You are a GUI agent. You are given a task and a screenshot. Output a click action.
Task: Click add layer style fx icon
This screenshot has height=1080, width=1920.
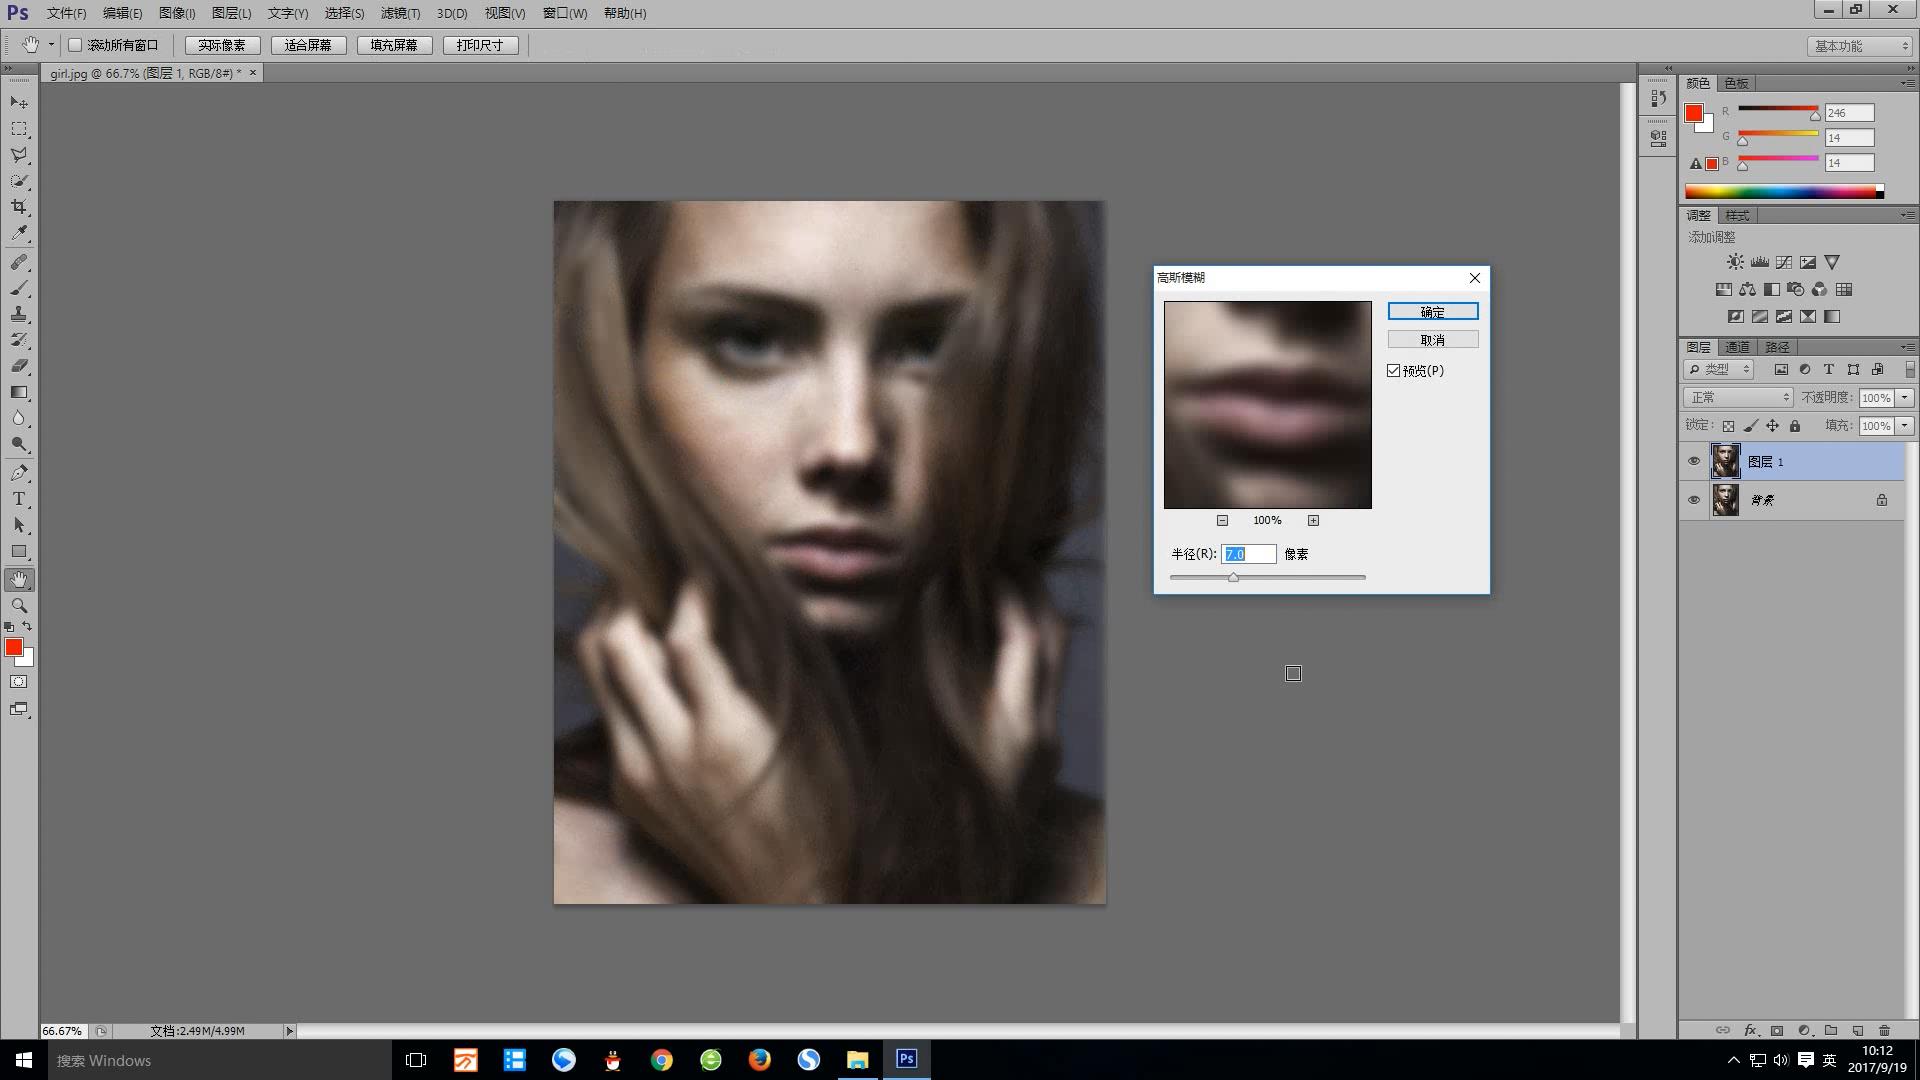1750,1030
